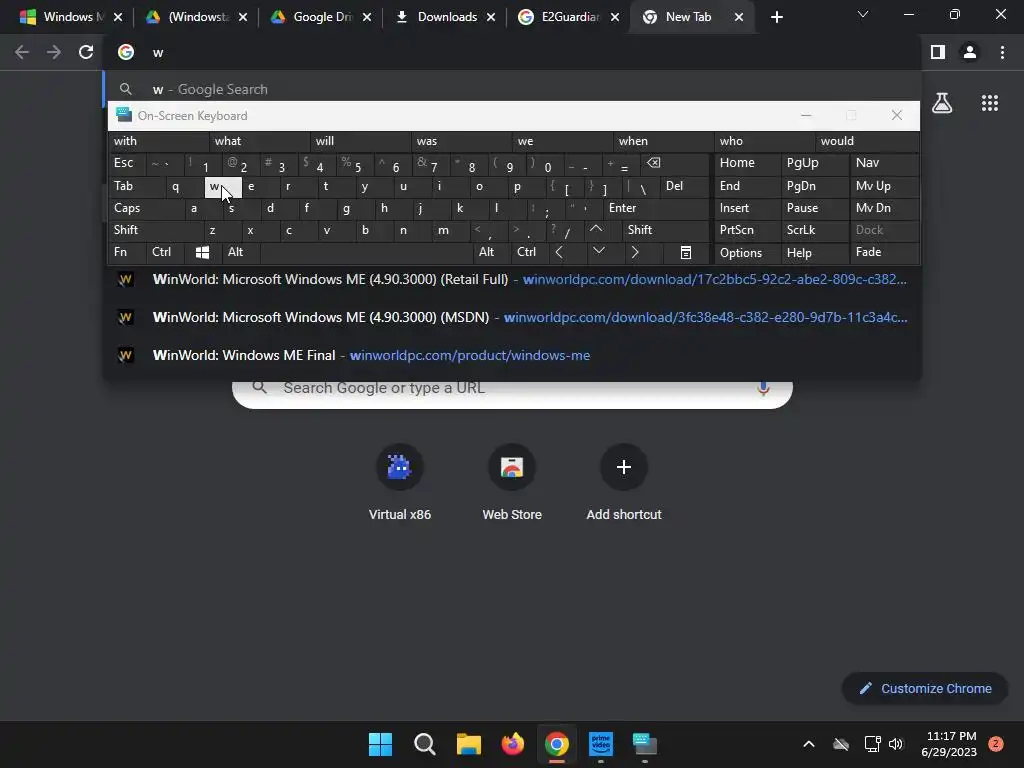This screenshot has height=768, width=1024.
Task: Switch to the Windows ME tab
Action: 71,17
